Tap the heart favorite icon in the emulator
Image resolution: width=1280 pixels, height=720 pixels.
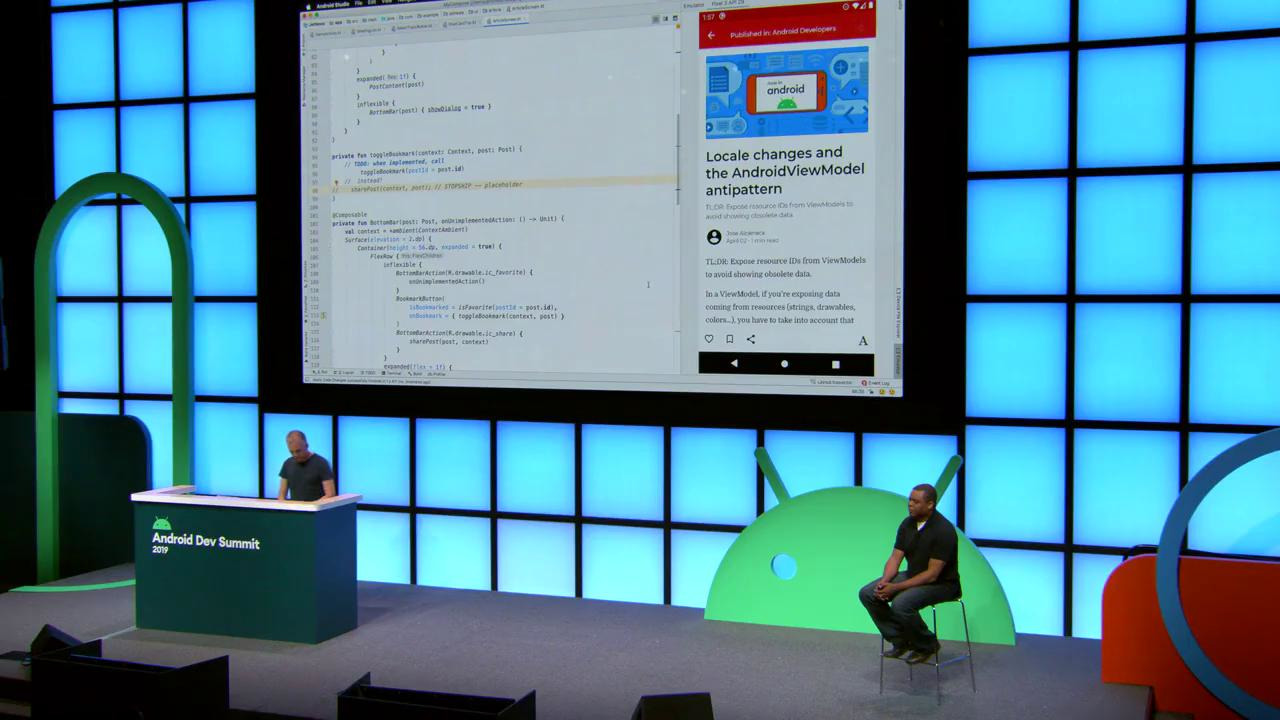[x=709, y=339]
